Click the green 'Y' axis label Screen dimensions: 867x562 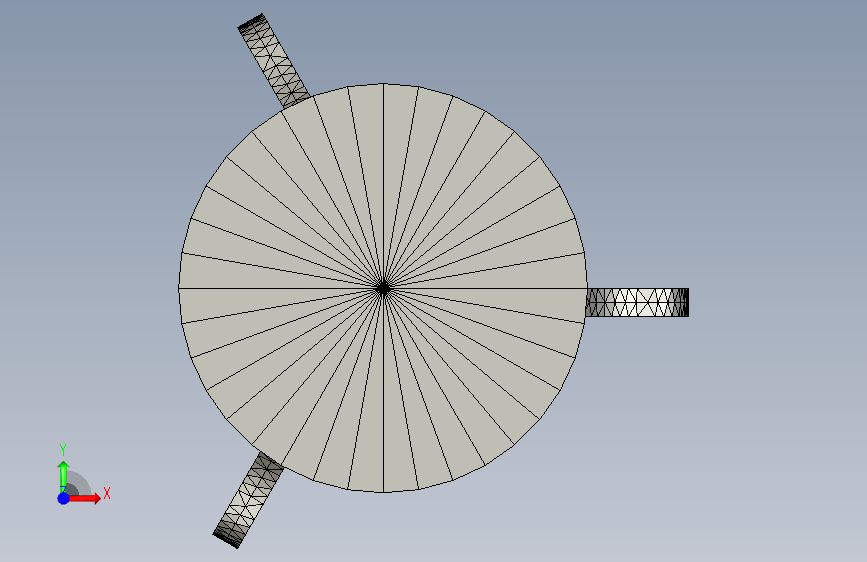pos(63,450)
